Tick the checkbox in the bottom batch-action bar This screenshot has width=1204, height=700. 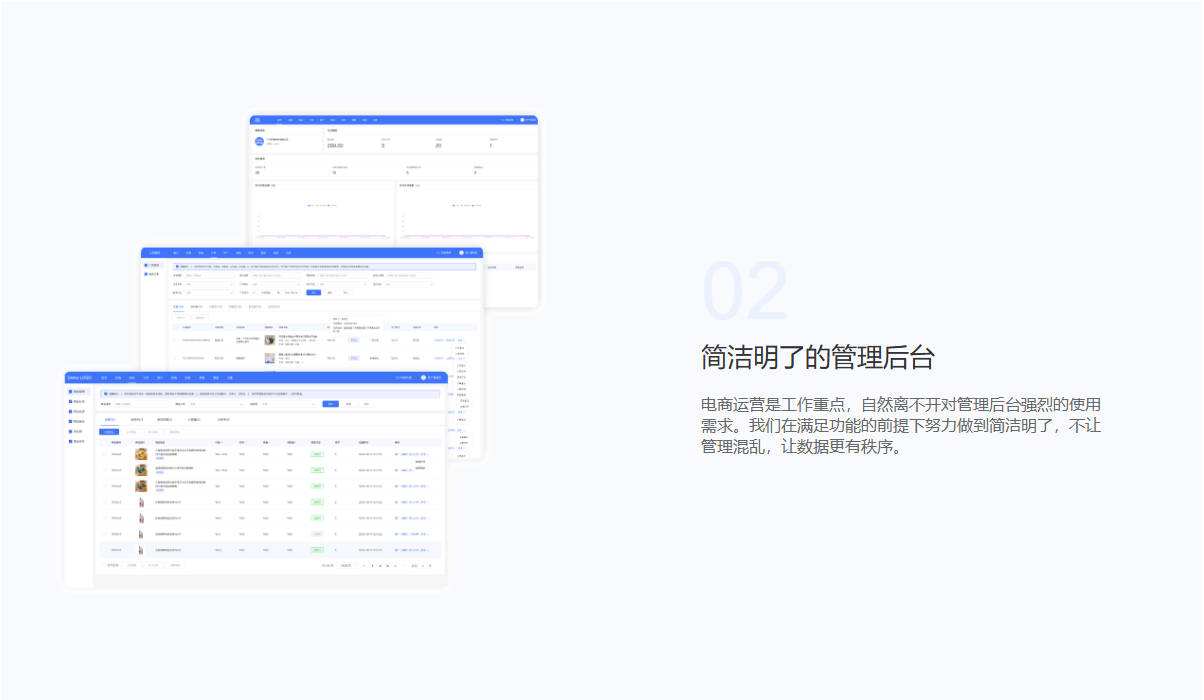pos(103,565)
